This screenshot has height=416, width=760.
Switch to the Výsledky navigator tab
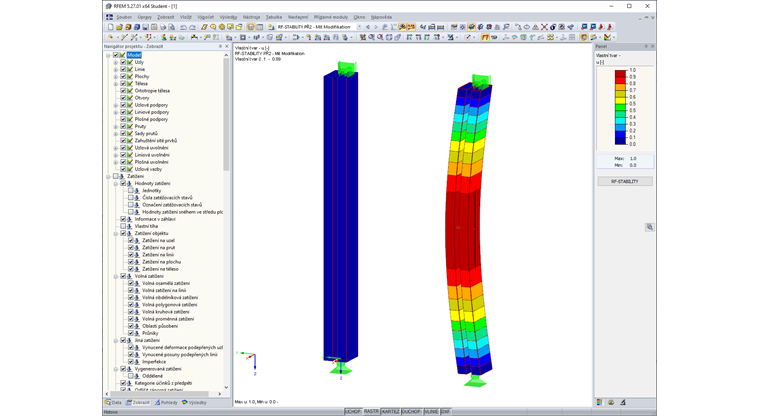(194, 402)
